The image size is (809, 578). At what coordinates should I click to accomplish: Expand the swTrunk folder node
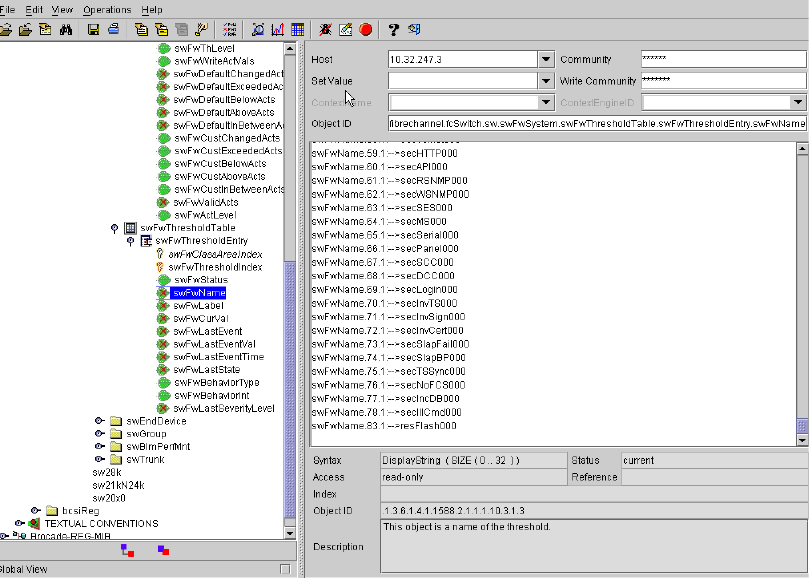tap(99, 459)
